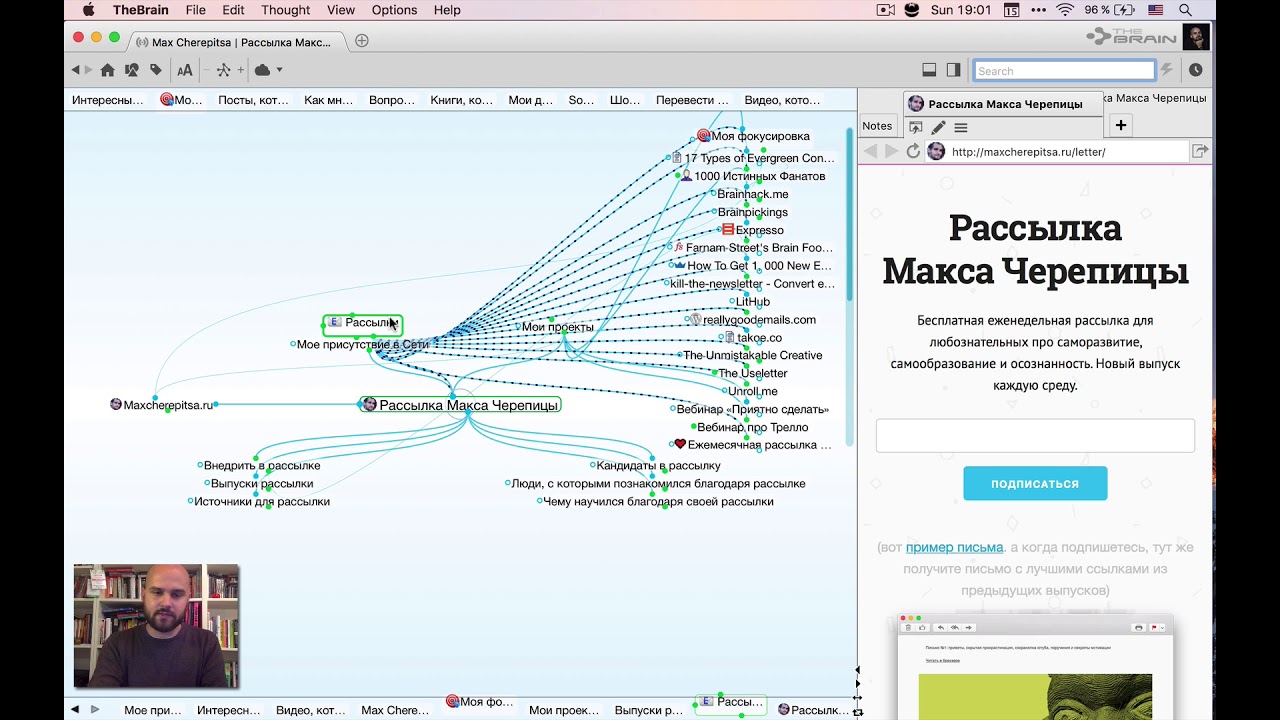Viewport: 1280px width, 720px height.
Task: Toggle the side panel layout
Action: [953, 70]
